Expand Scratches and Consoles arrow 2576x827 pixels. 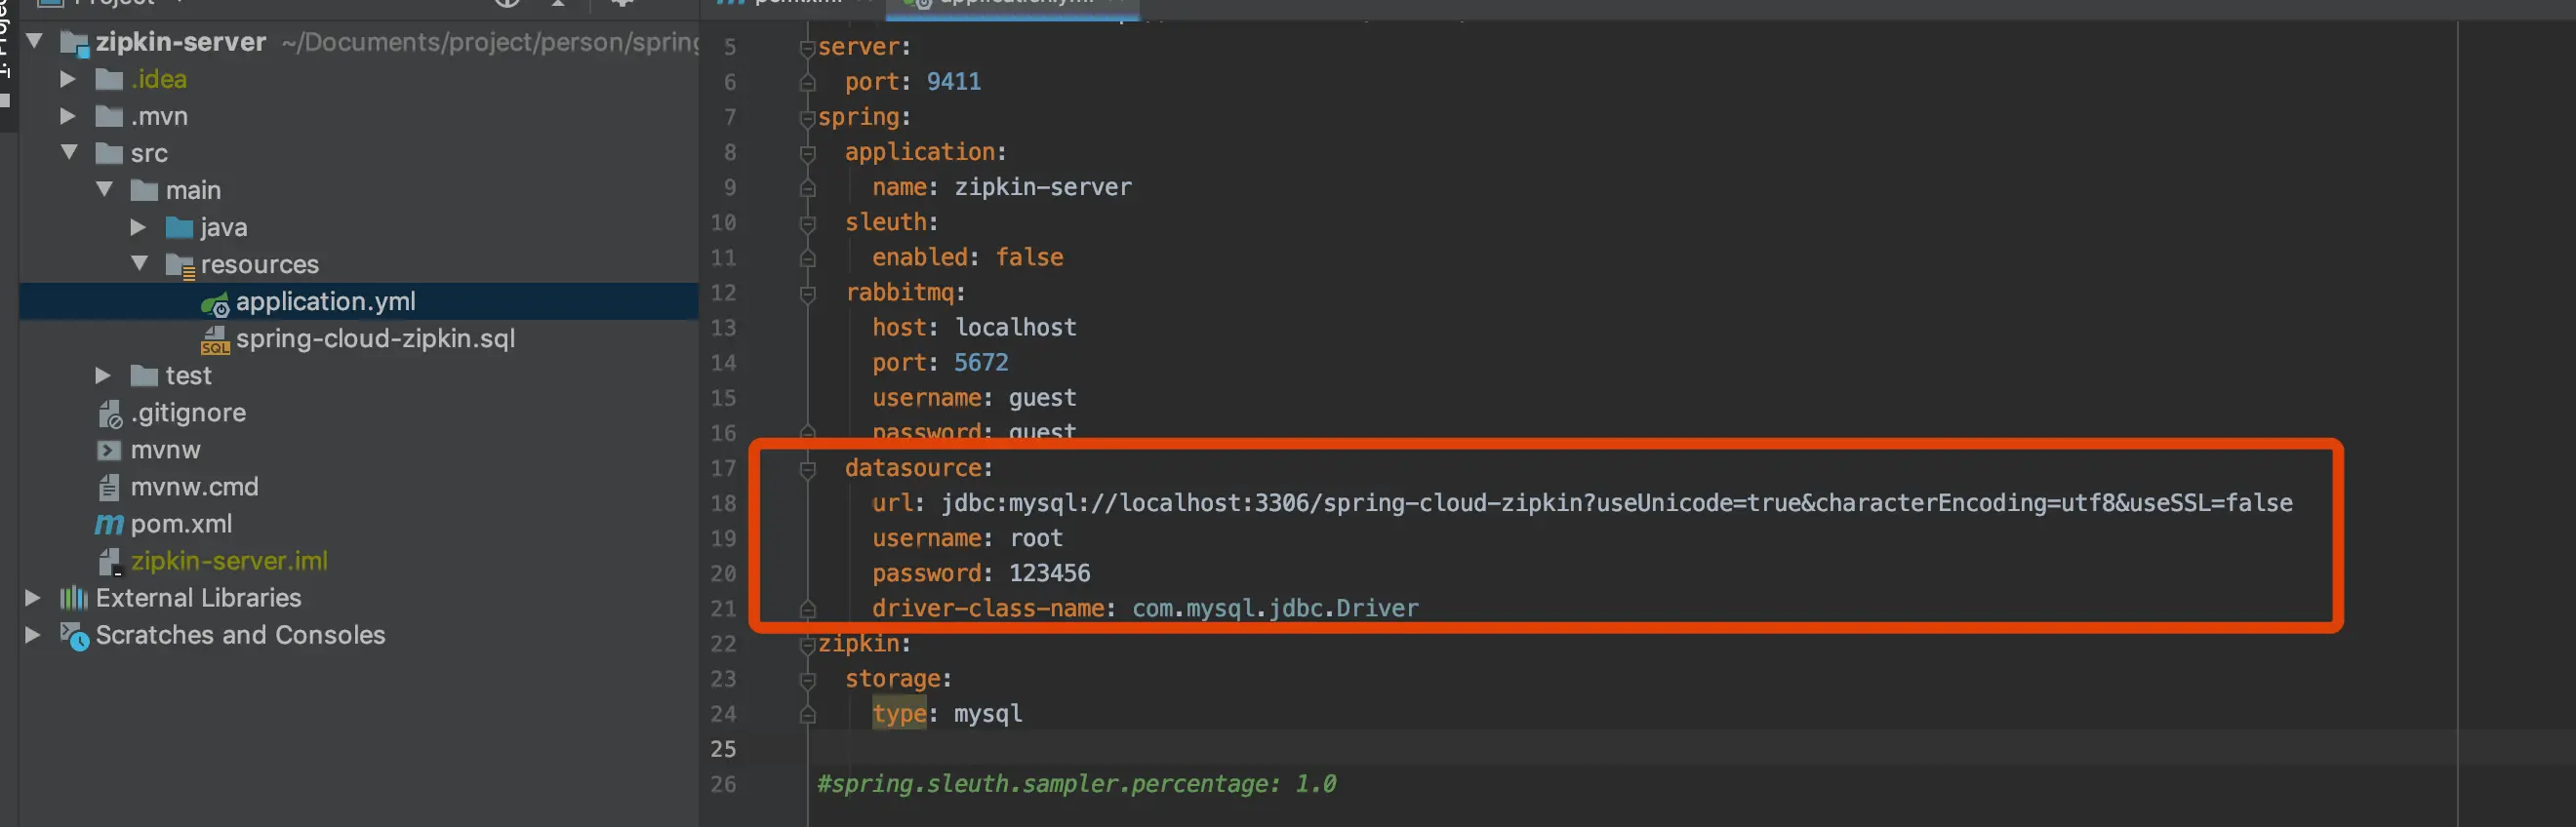pyautogui.click(x=33, y=635)
